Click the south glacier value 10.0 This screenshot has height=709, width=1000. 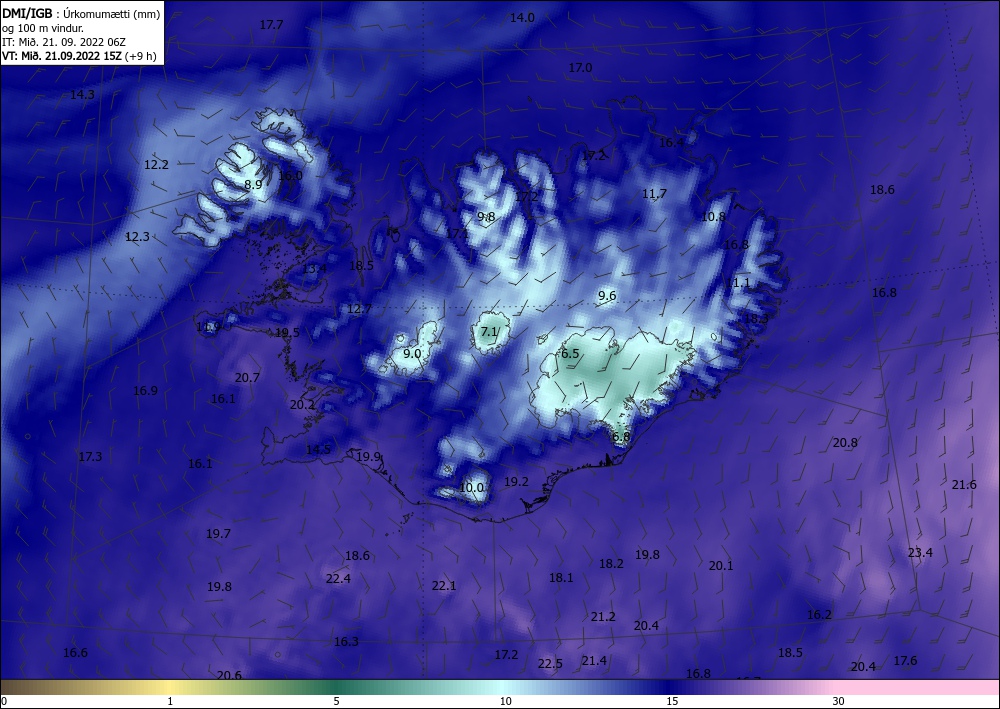[x=471, y=488]
